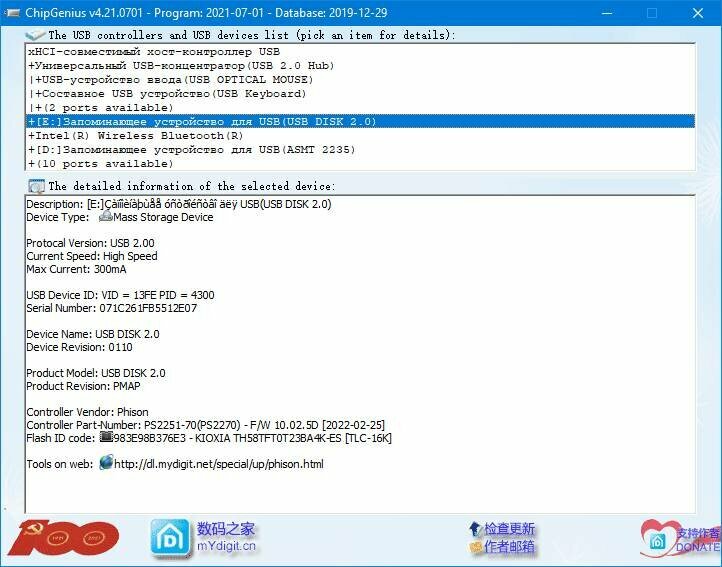
Task: Click the globe icon beside Tools on web
Action: (106, 462)
